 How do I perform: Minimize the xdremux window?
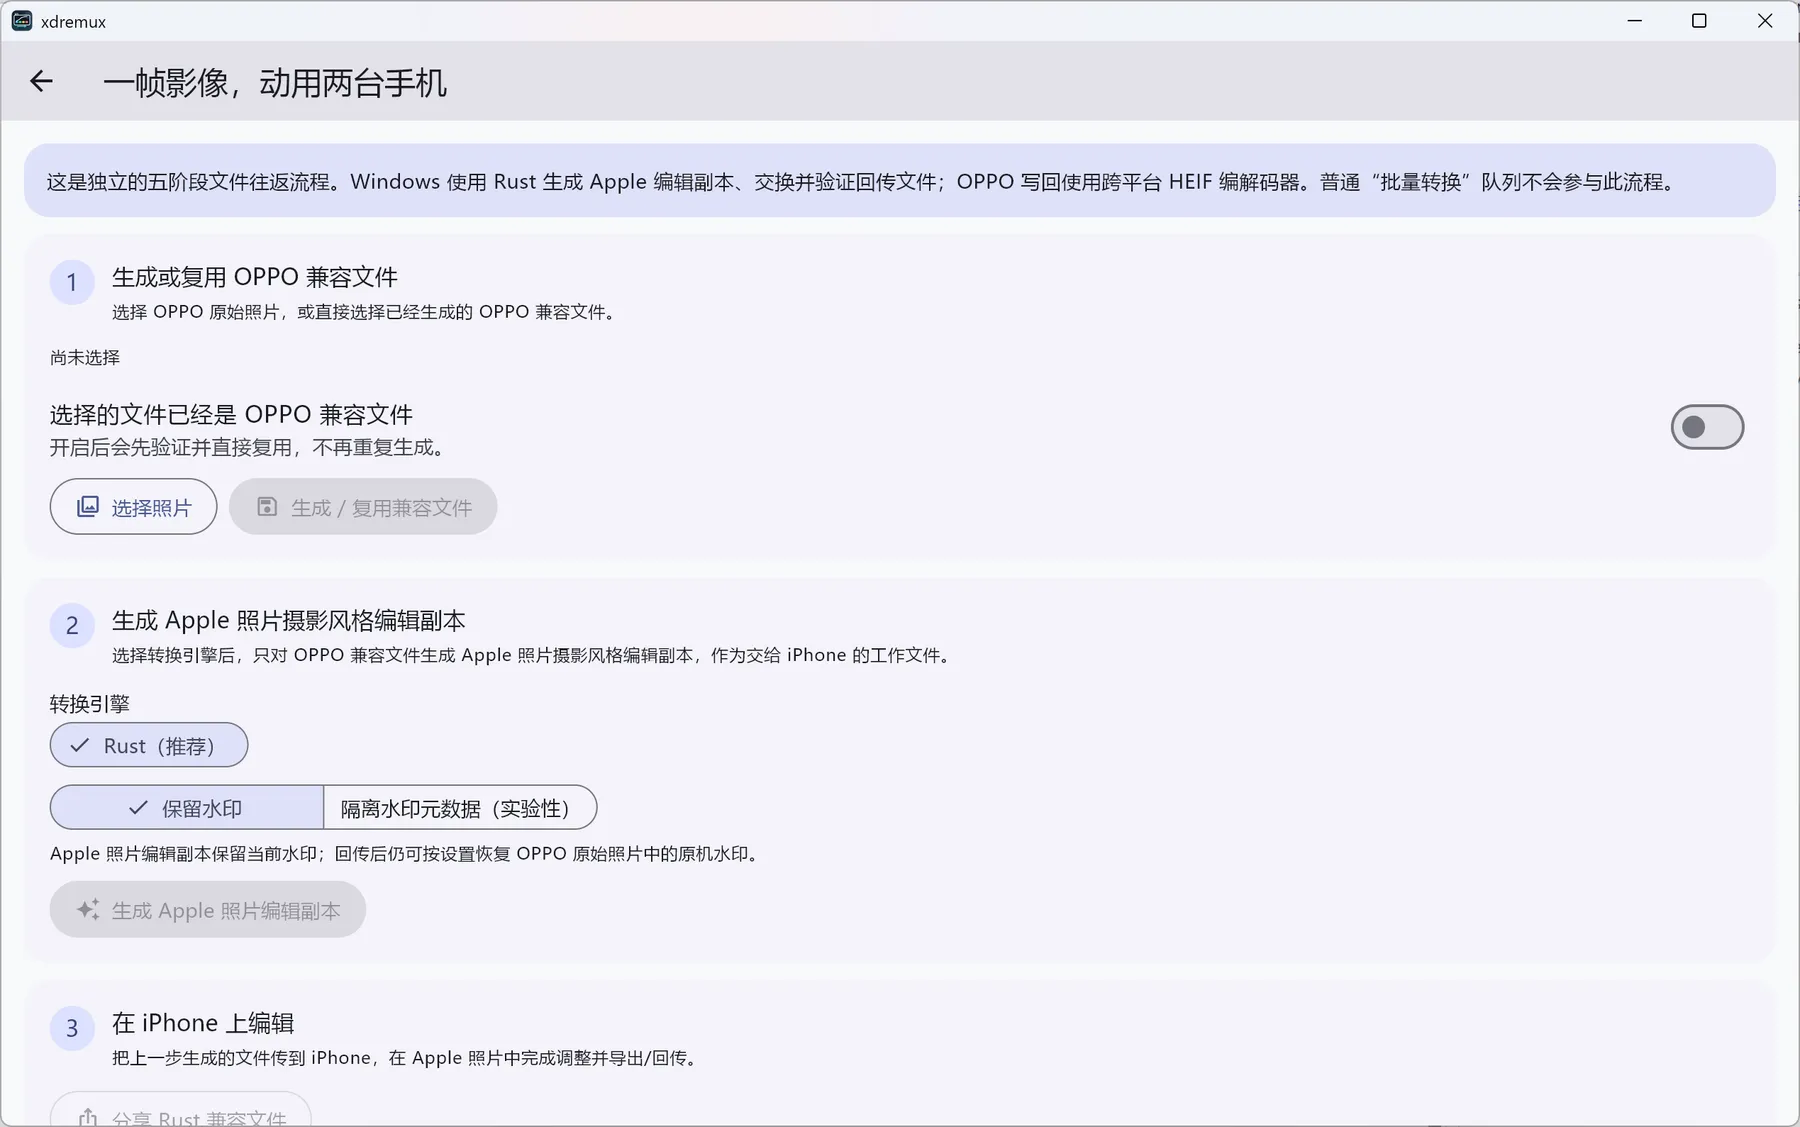coord(1635,21)
